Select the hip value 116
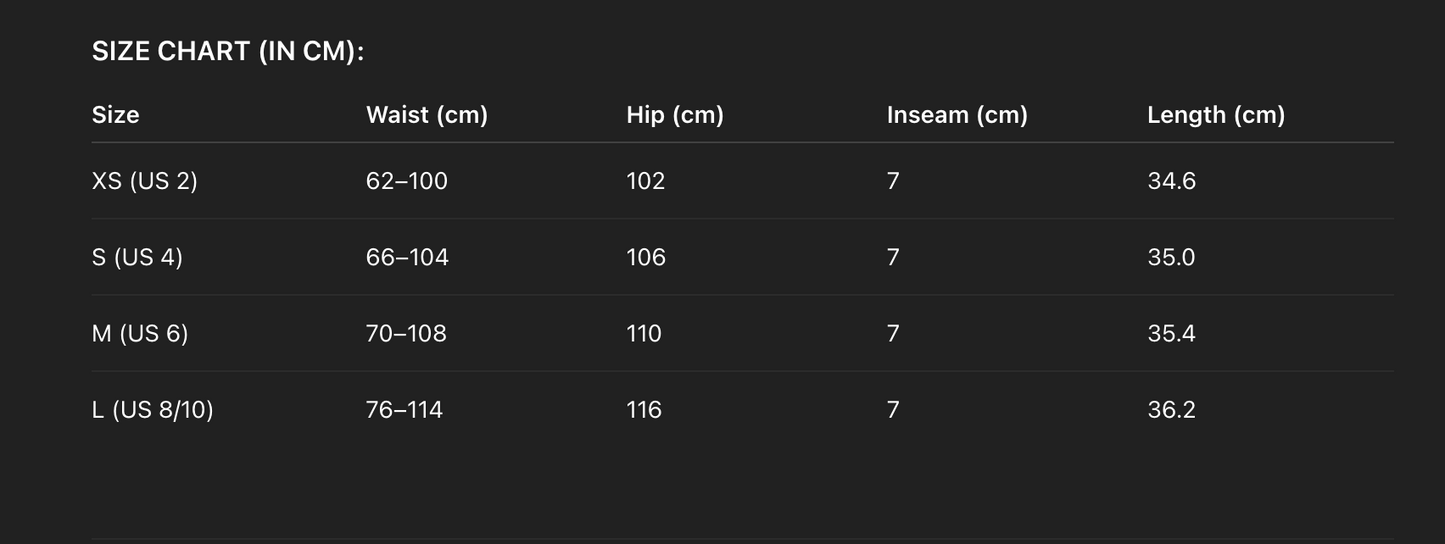Screen dimensions: 1445x544 (644, 410)
